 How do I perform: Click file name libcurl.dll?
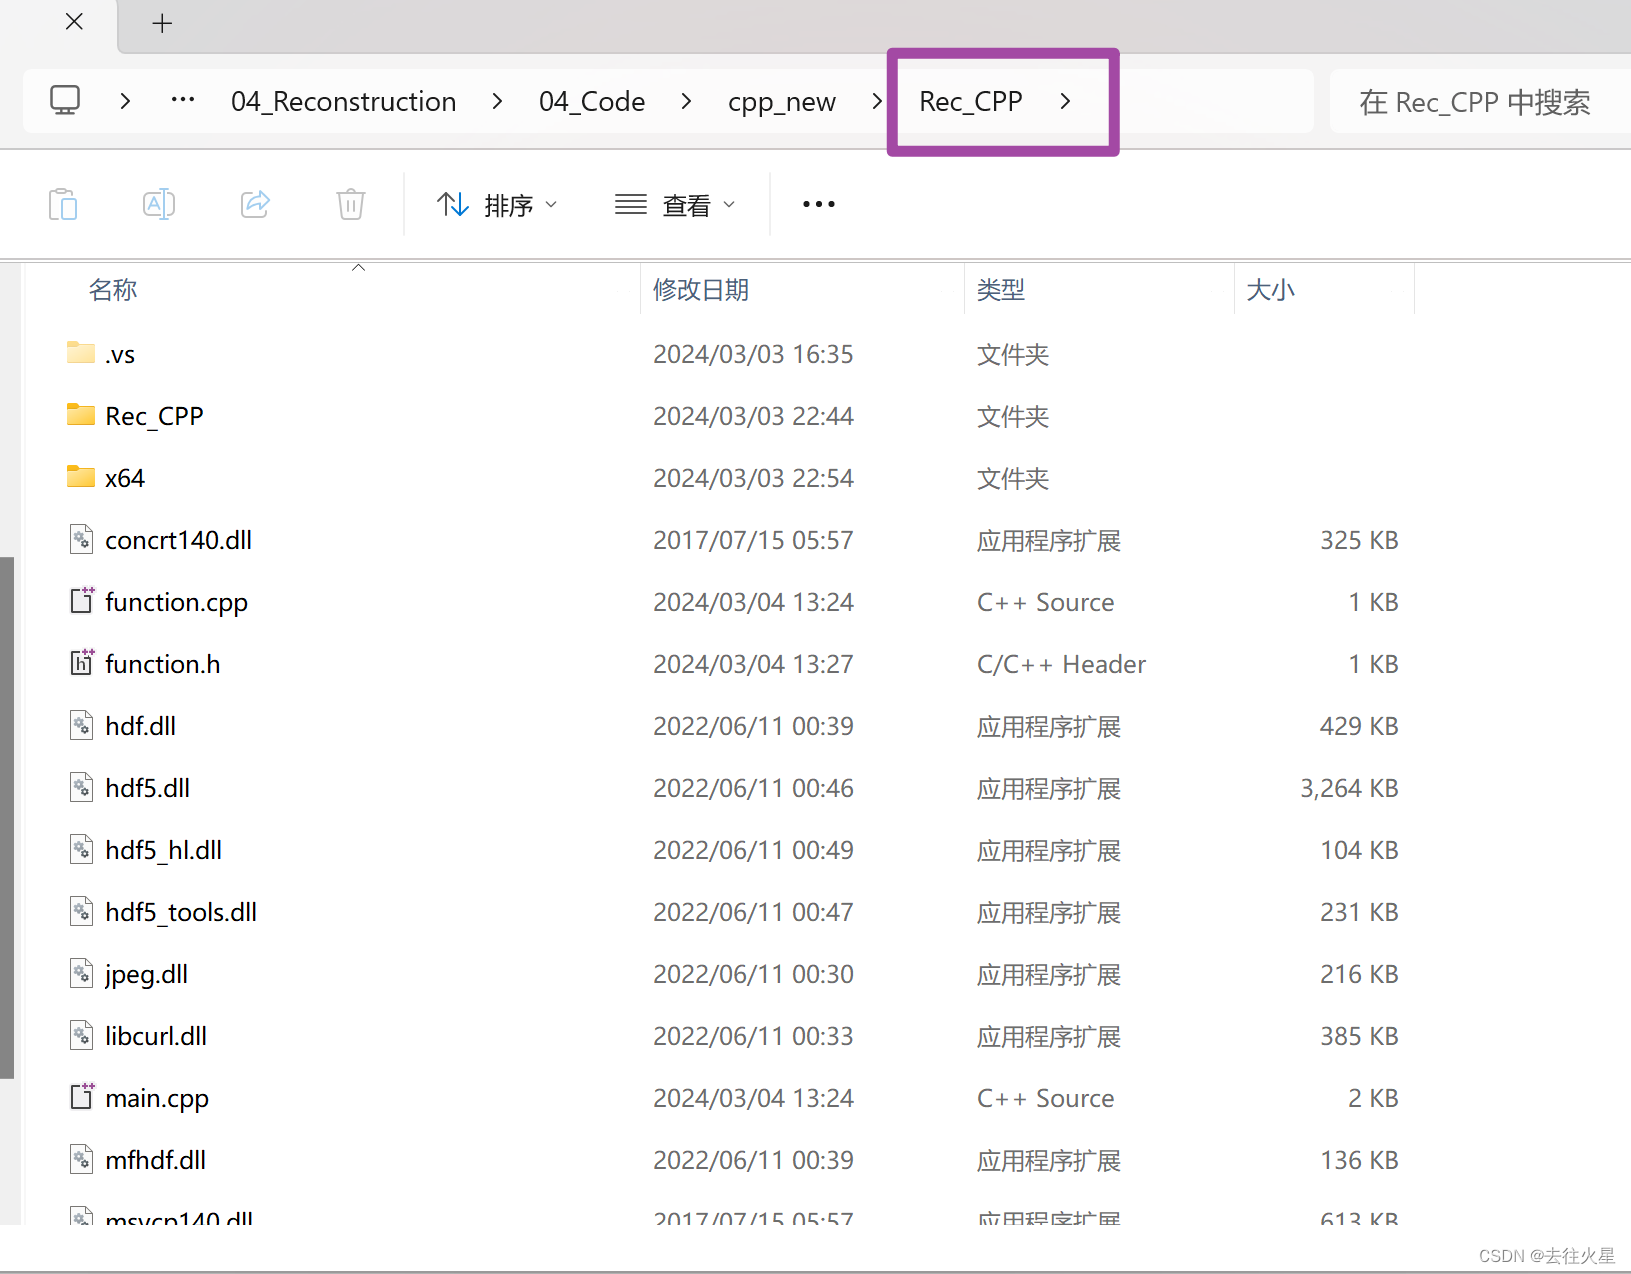156,1036
